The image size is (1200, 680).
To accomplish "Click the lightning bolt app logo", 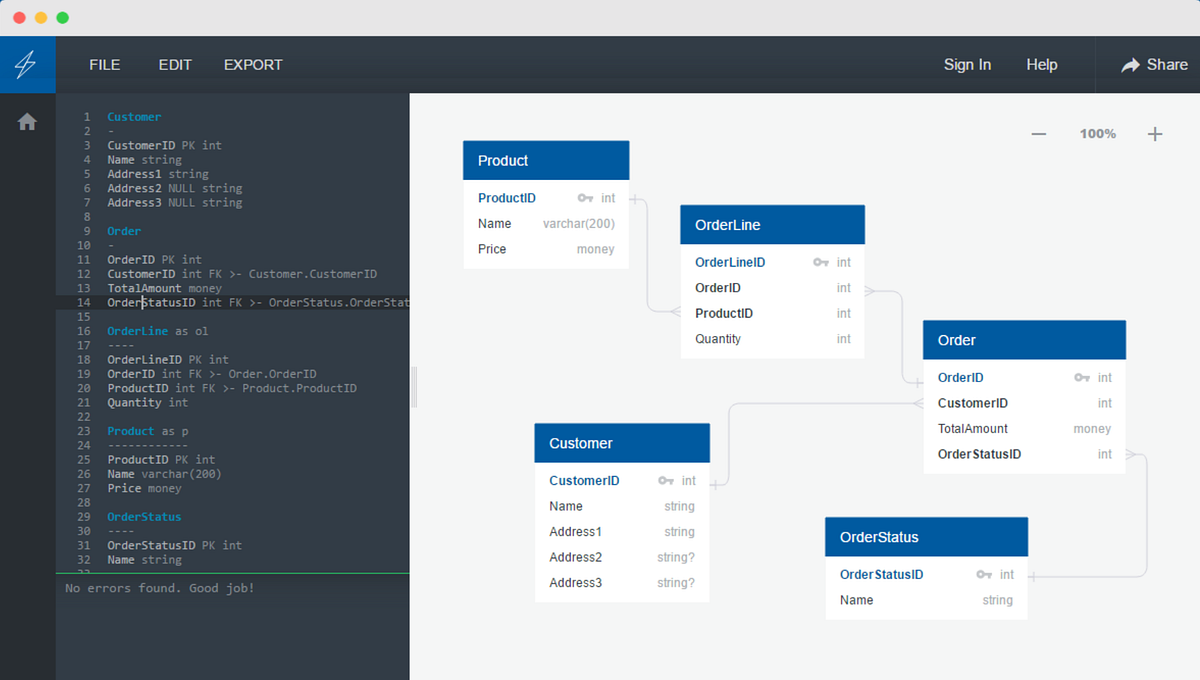I will click(27, 64).
